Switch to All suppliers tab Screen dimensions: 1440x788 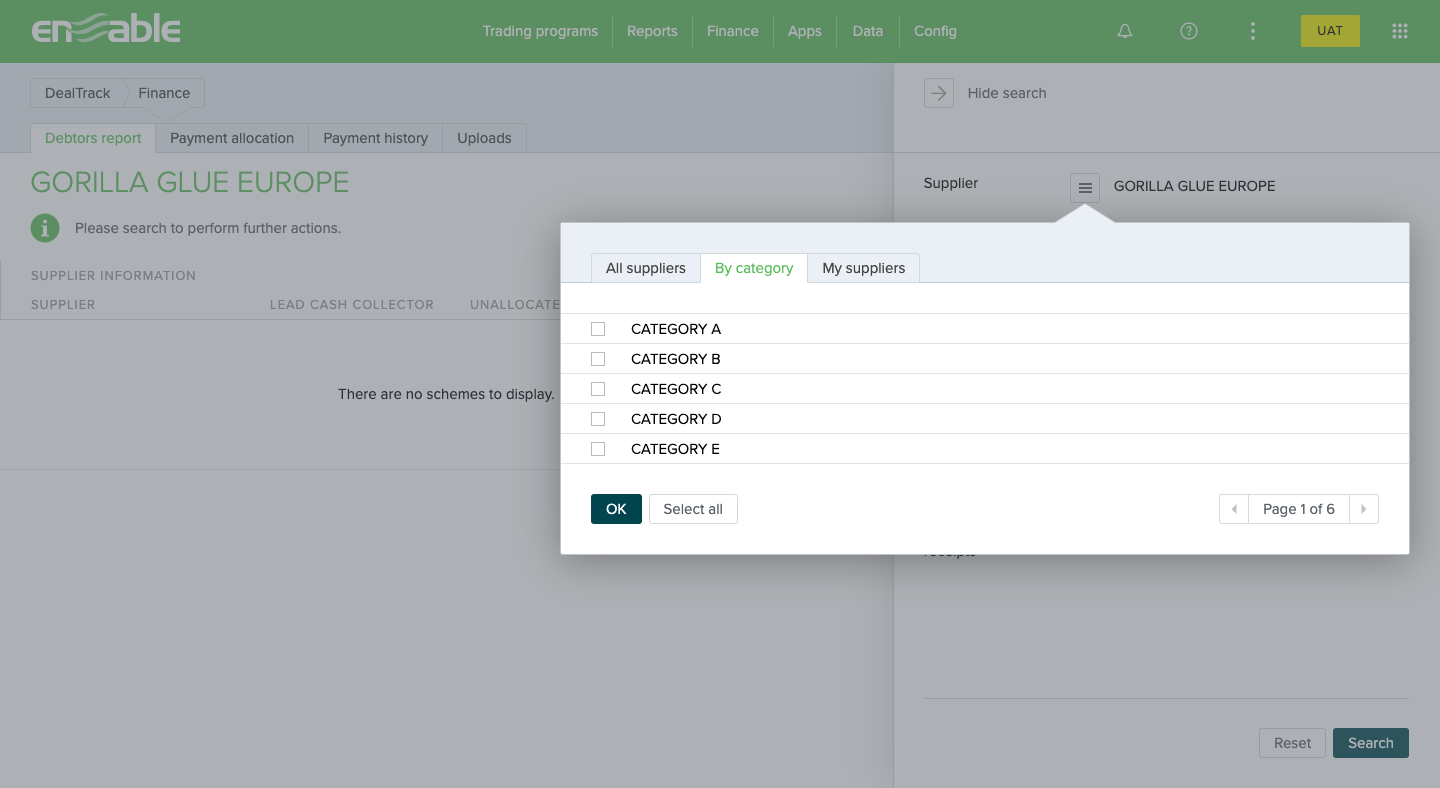point(646,268)
